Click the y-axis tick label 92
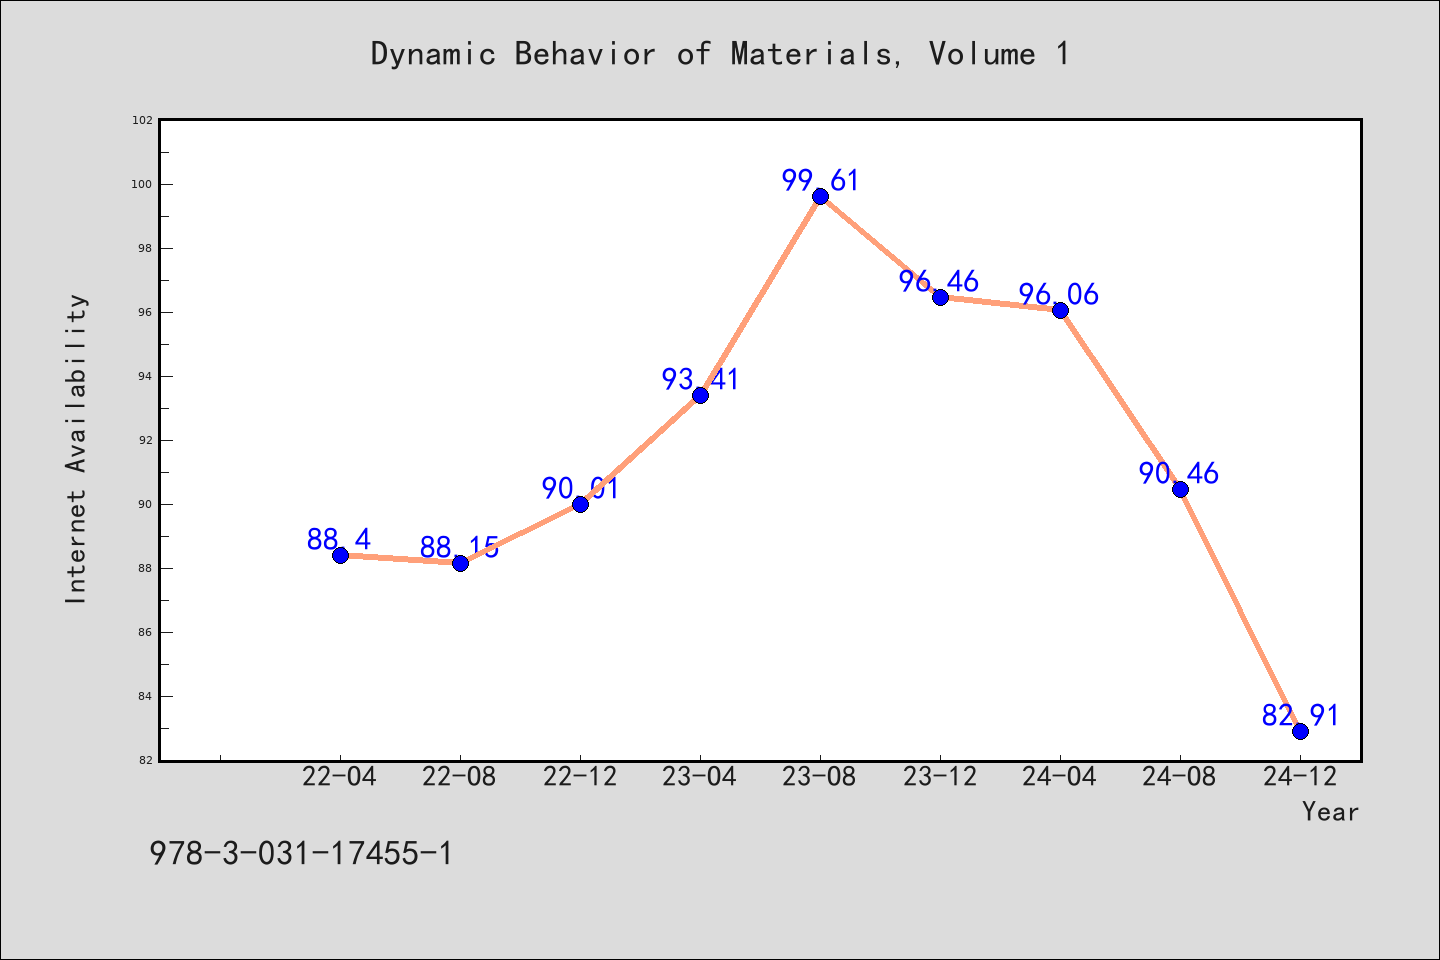1440x960 pixels. pos(146,440)
